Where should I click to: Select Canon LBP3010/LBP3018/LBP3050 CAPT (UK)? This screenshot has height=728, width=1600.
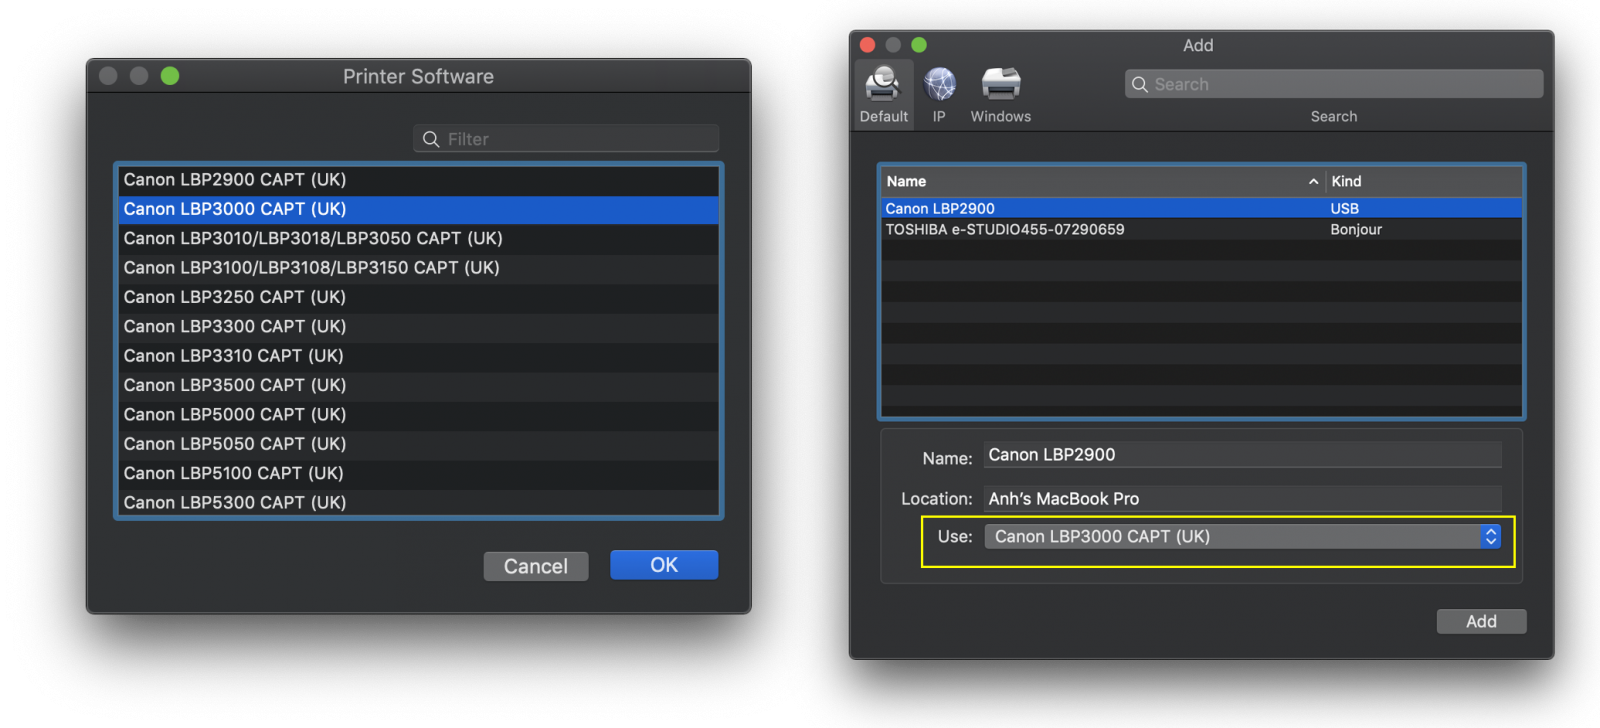point(419,238)
